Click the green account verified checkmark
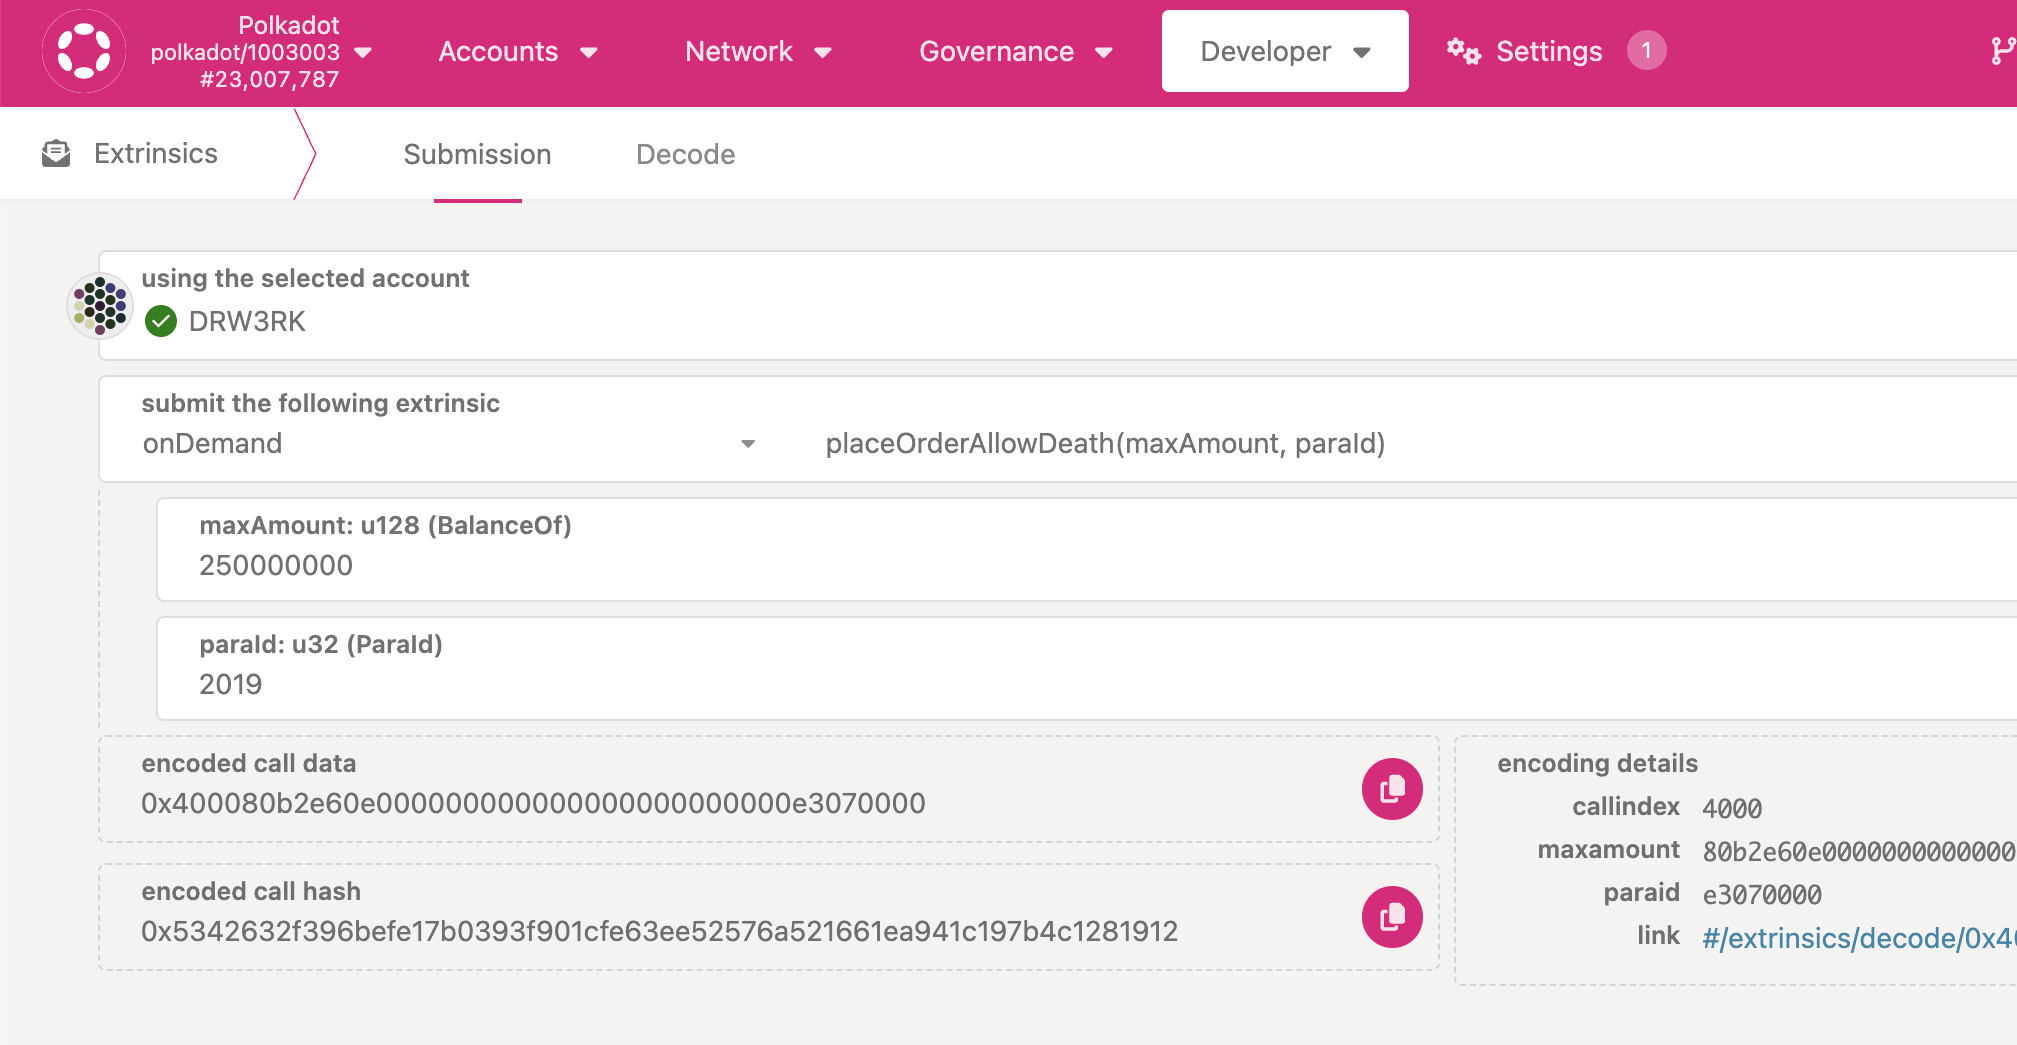Screen dimensions: 2017x1045 click(161, 321)
